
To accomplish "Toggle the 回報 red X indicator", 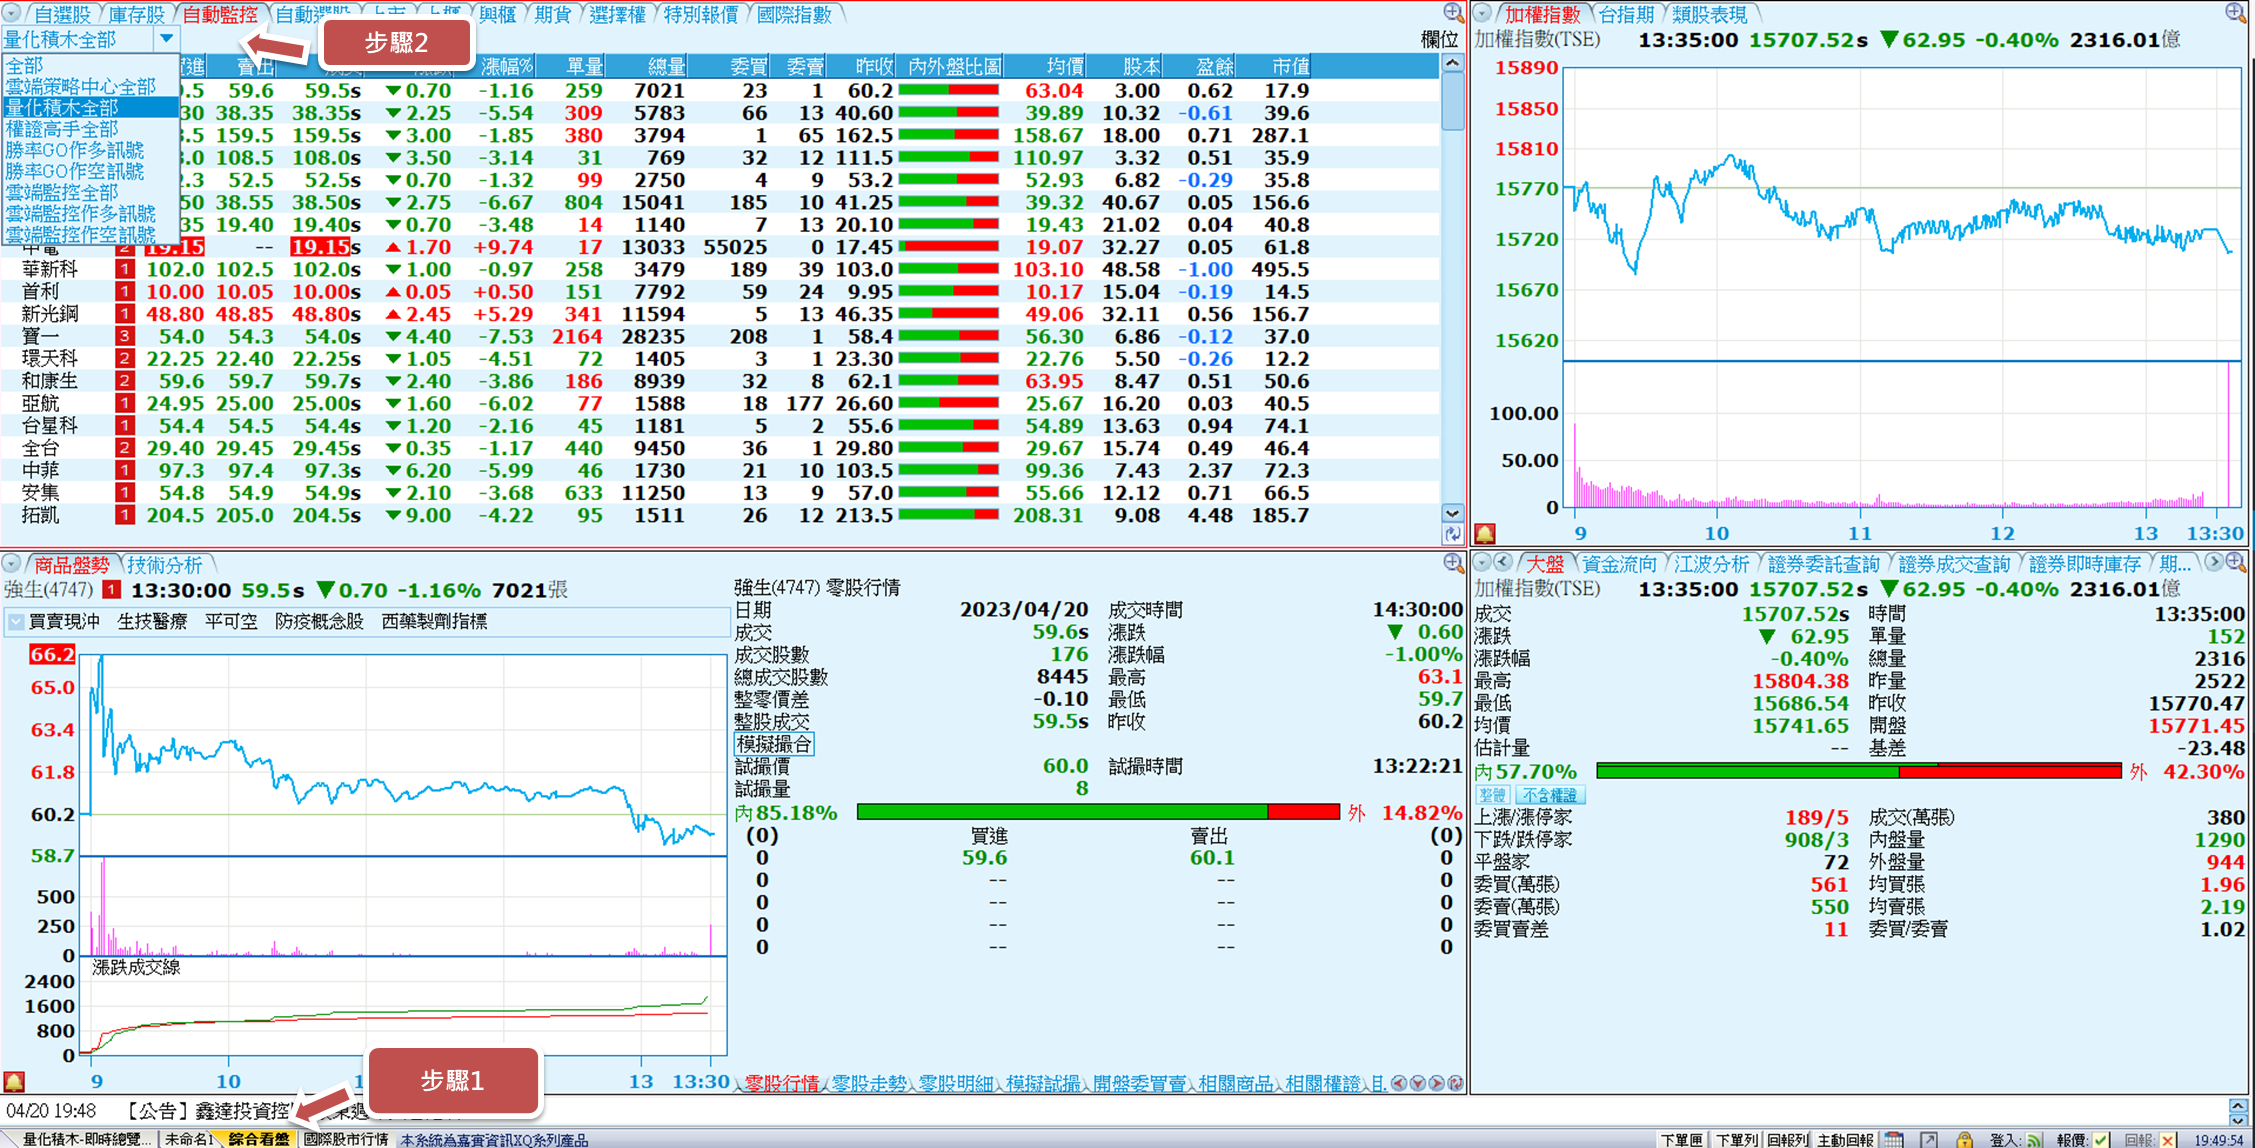I will click(x=2167, y=1140).
